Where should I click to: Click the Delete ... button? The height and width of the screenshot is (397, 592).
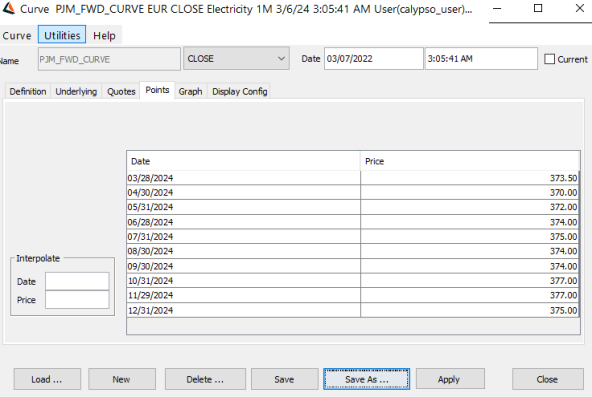click(205, 379)
